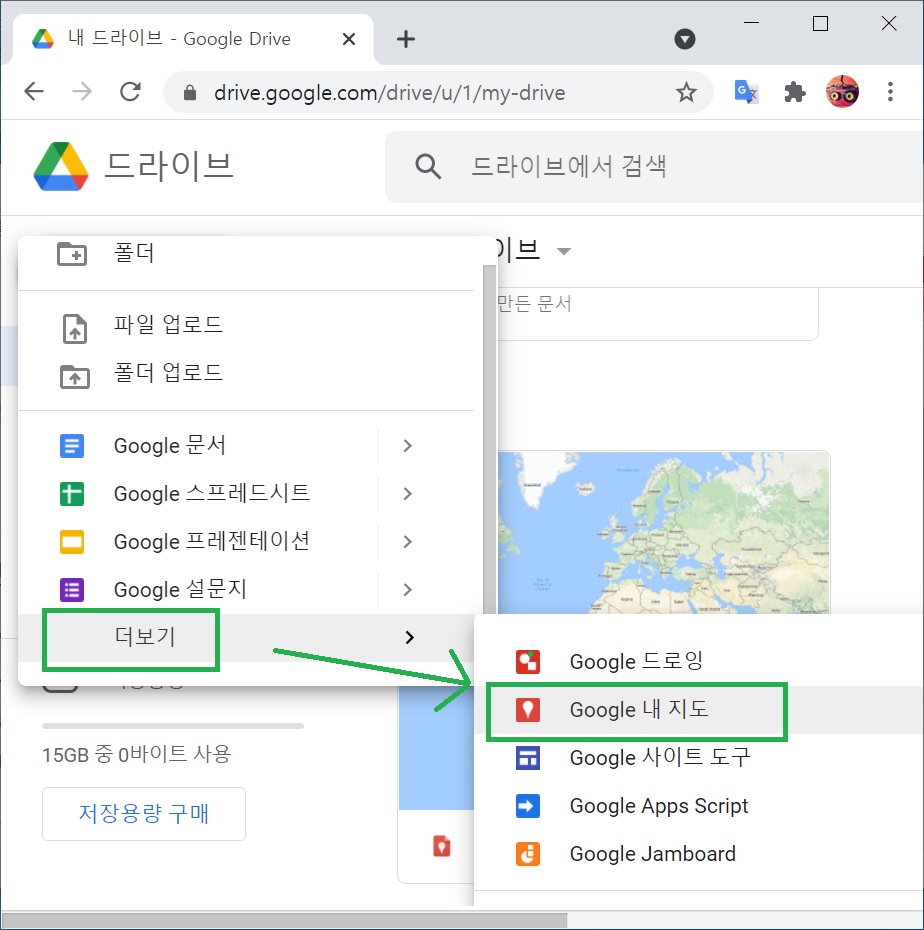
Task: Click the Google Jamboard icon
Action: coord(528,854)
